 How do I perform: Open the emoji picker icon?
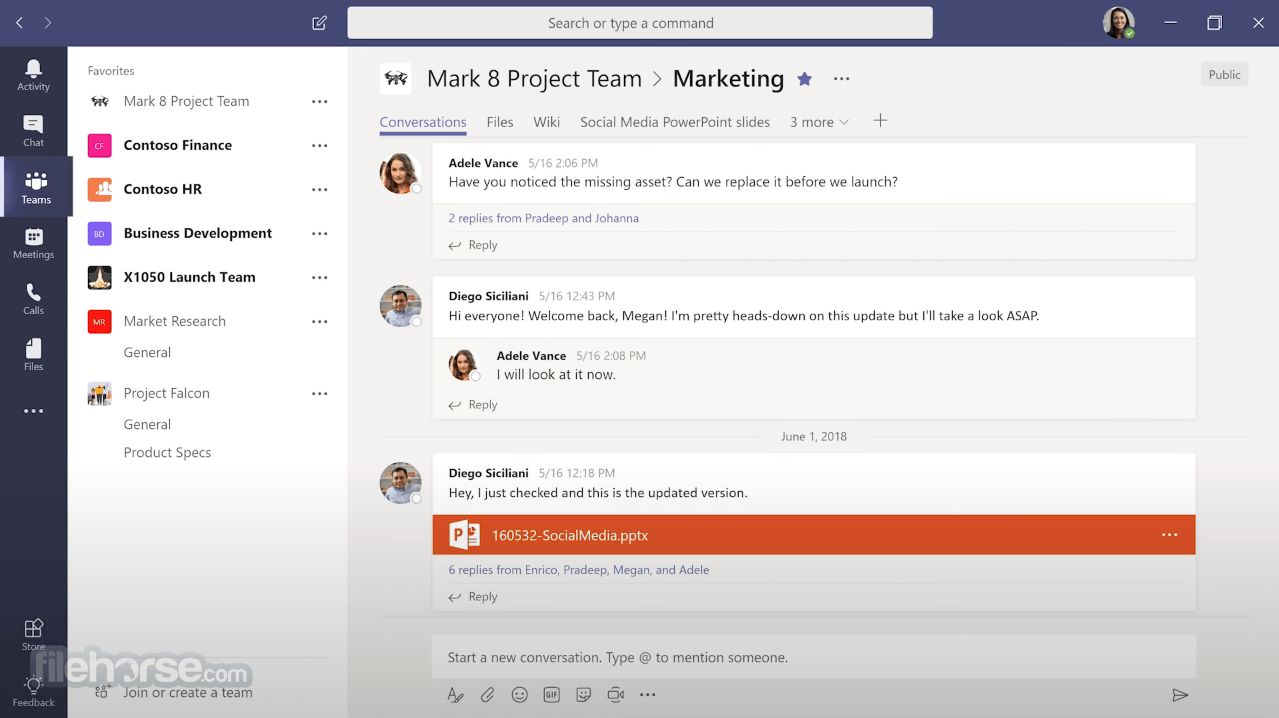[519, 695]
